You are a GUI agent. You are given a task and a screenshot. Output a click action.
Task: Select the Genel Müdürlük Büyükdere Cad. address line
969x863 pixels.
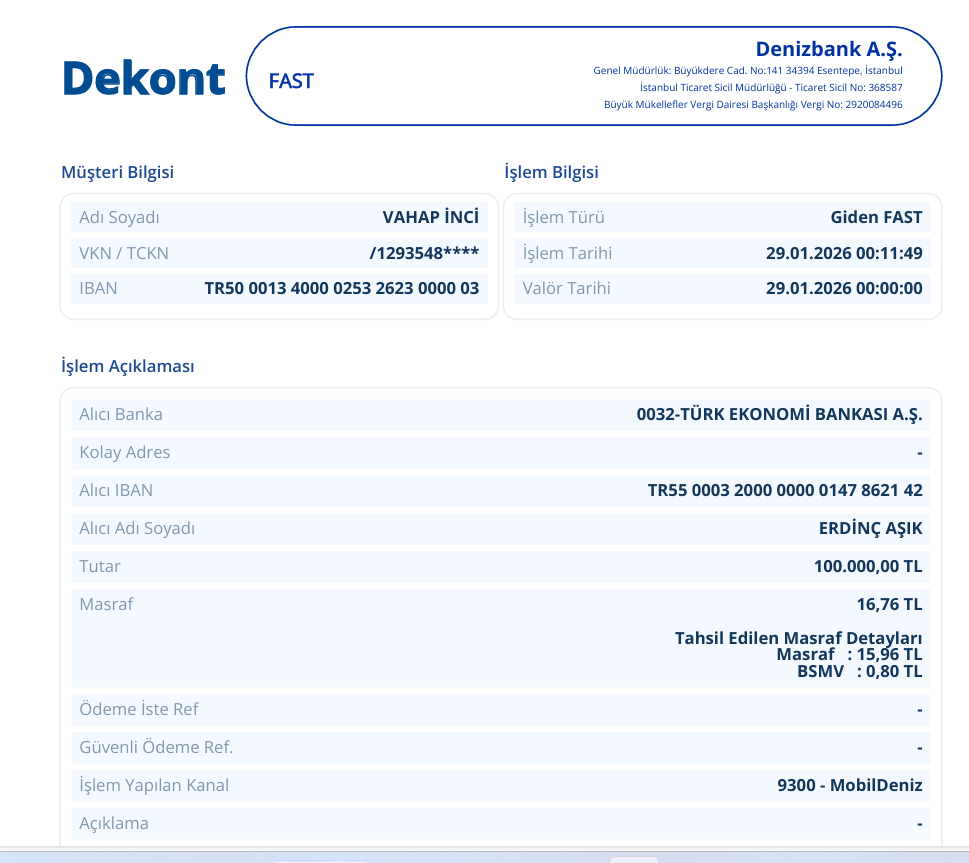[x=748, y=70]
